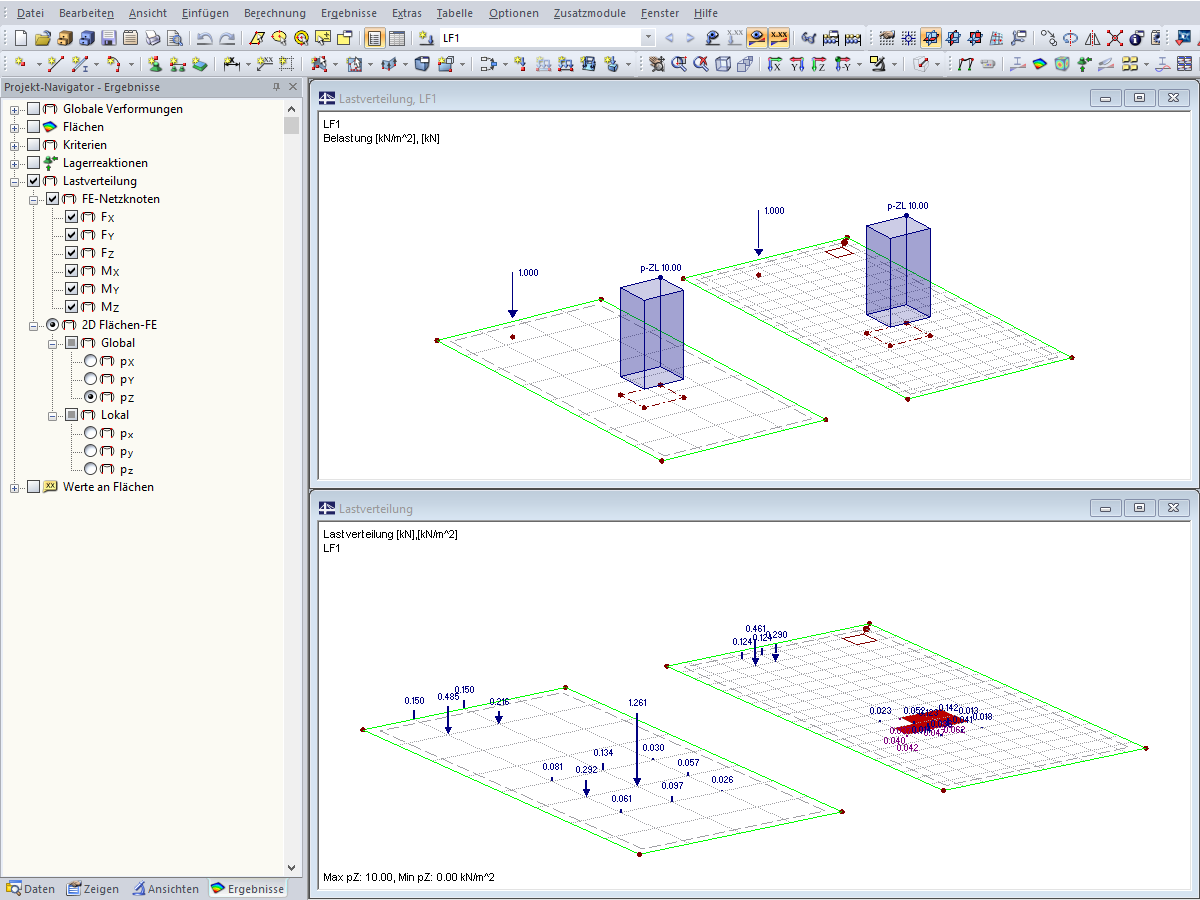
Task: Click the New file icon
Action: 20,38
